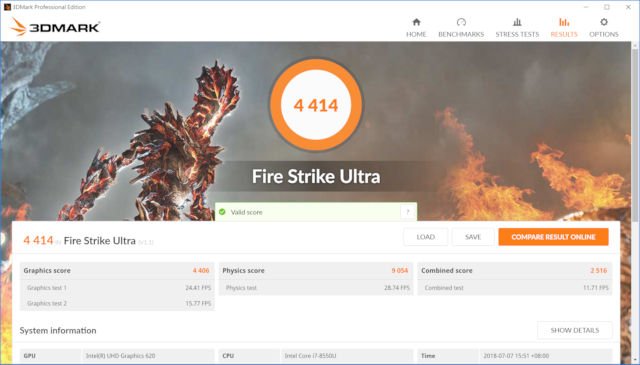The image size is (640, 365).
Task: Switch to the Benchmarks tab label
Action: (x=461, y=34)
